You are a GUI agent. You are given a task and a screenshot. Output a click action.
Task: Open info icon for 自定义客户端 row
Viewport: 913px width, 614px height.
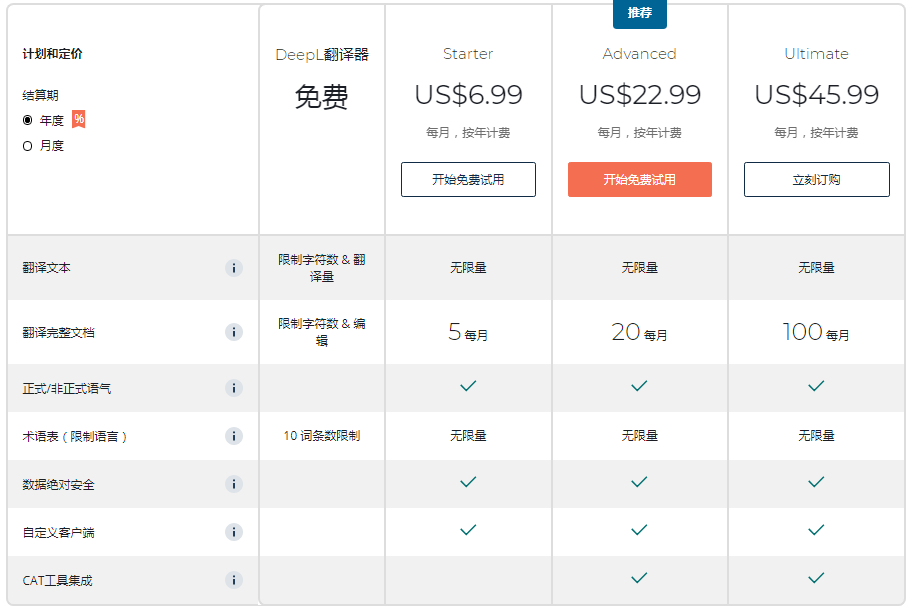(x=233, y=532)
